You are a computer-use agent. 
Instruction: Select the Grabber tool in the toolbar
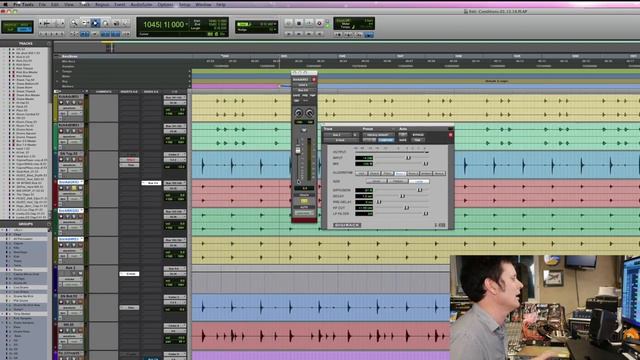point(105,24)
